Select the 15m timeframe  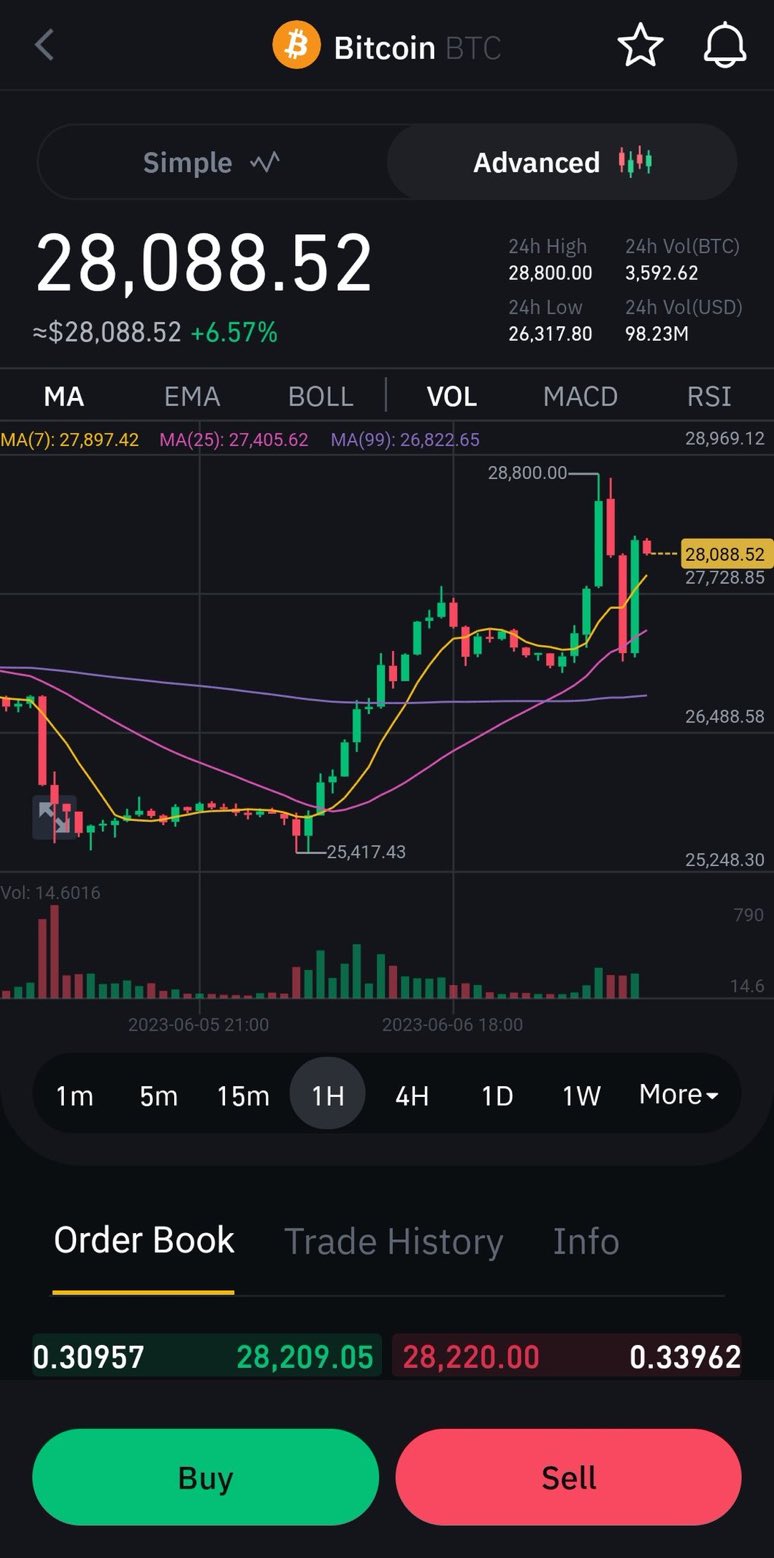click(x=243, y=1095)
